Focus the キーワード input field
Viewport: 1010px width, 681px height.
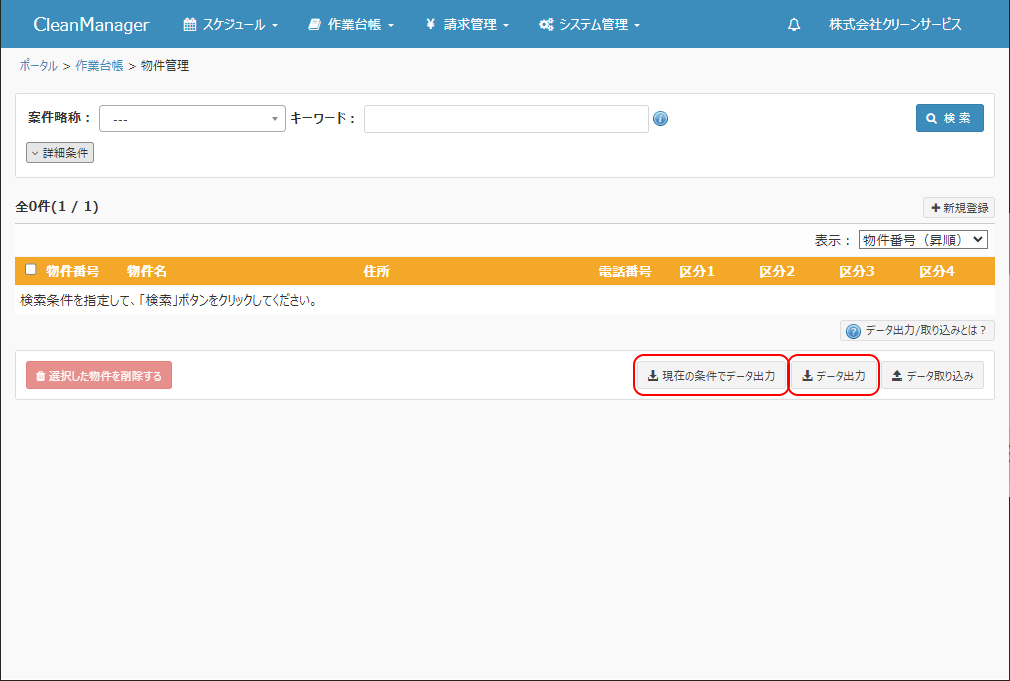tap(506, 119)
